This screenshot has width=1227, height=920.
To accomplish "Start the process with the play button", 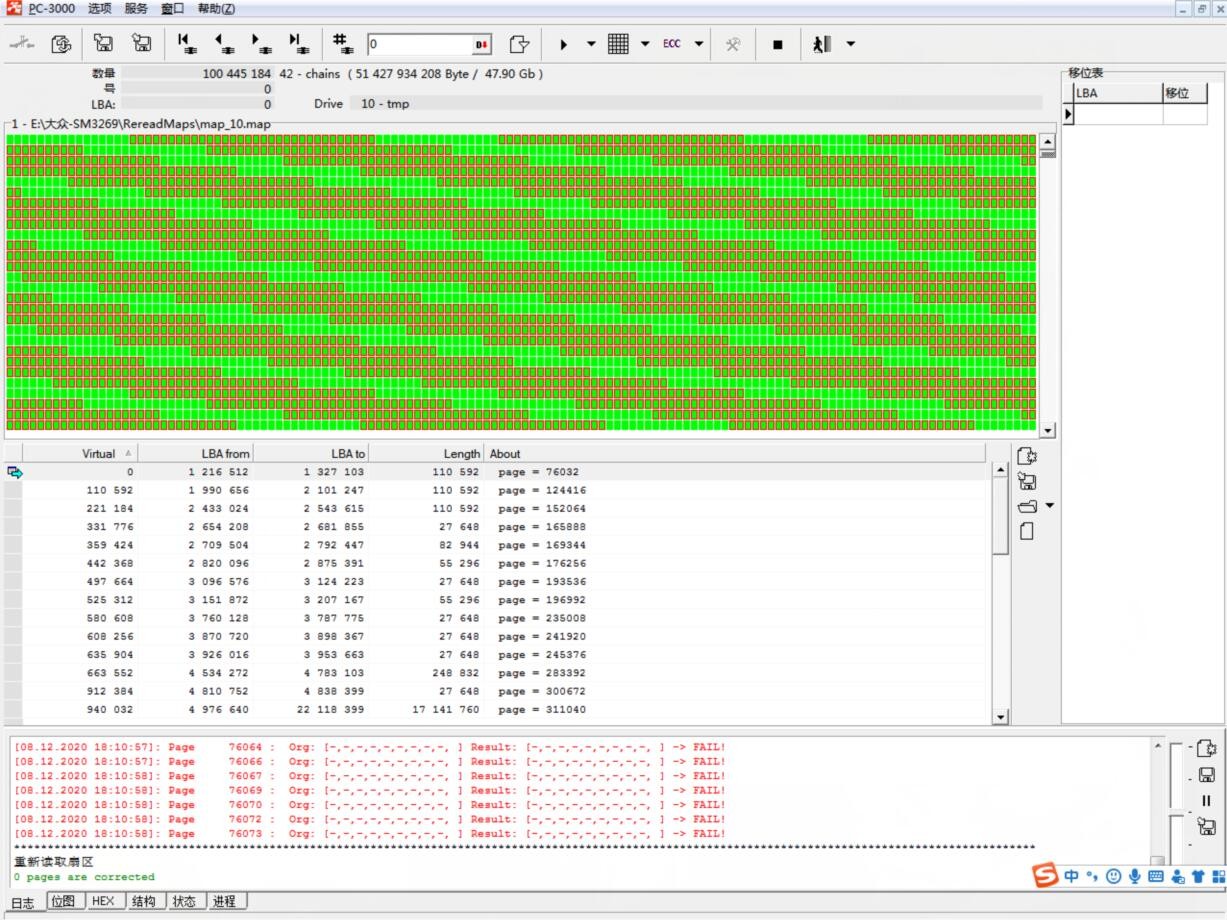I will 564,44.
